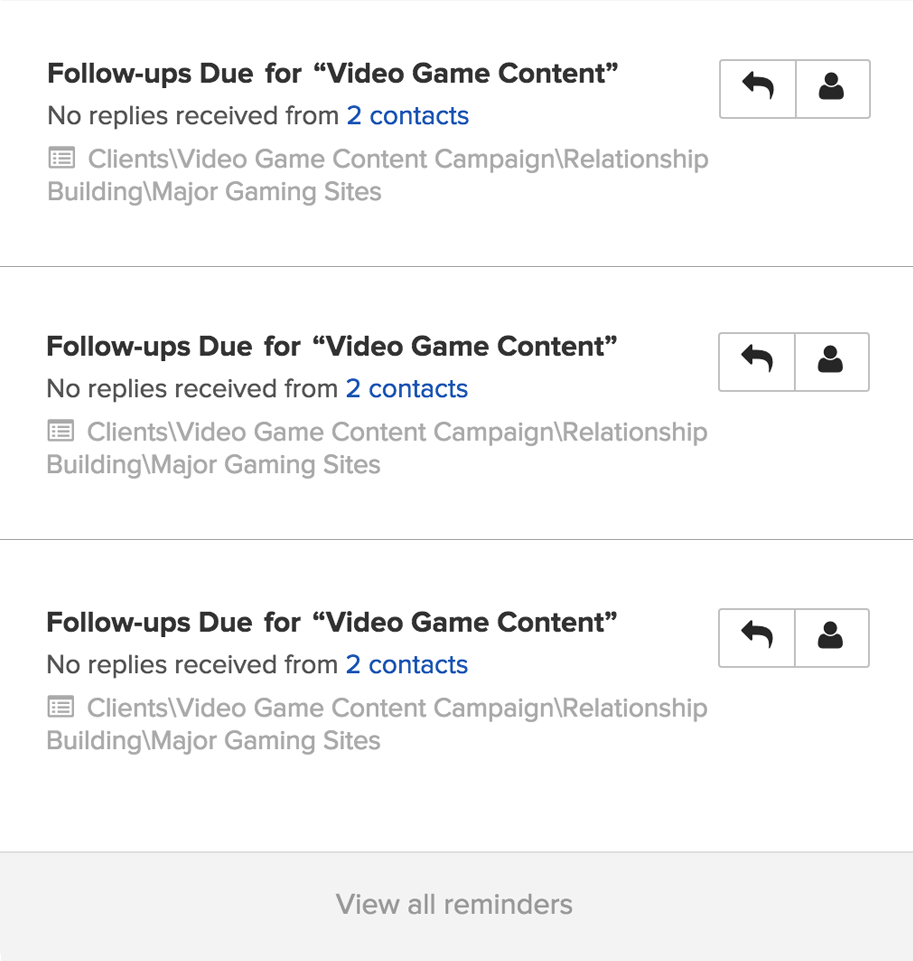Viewport: 913px width, 961px height.
Task: Click the list icon beside the first reminder's path
Action: 62,159
